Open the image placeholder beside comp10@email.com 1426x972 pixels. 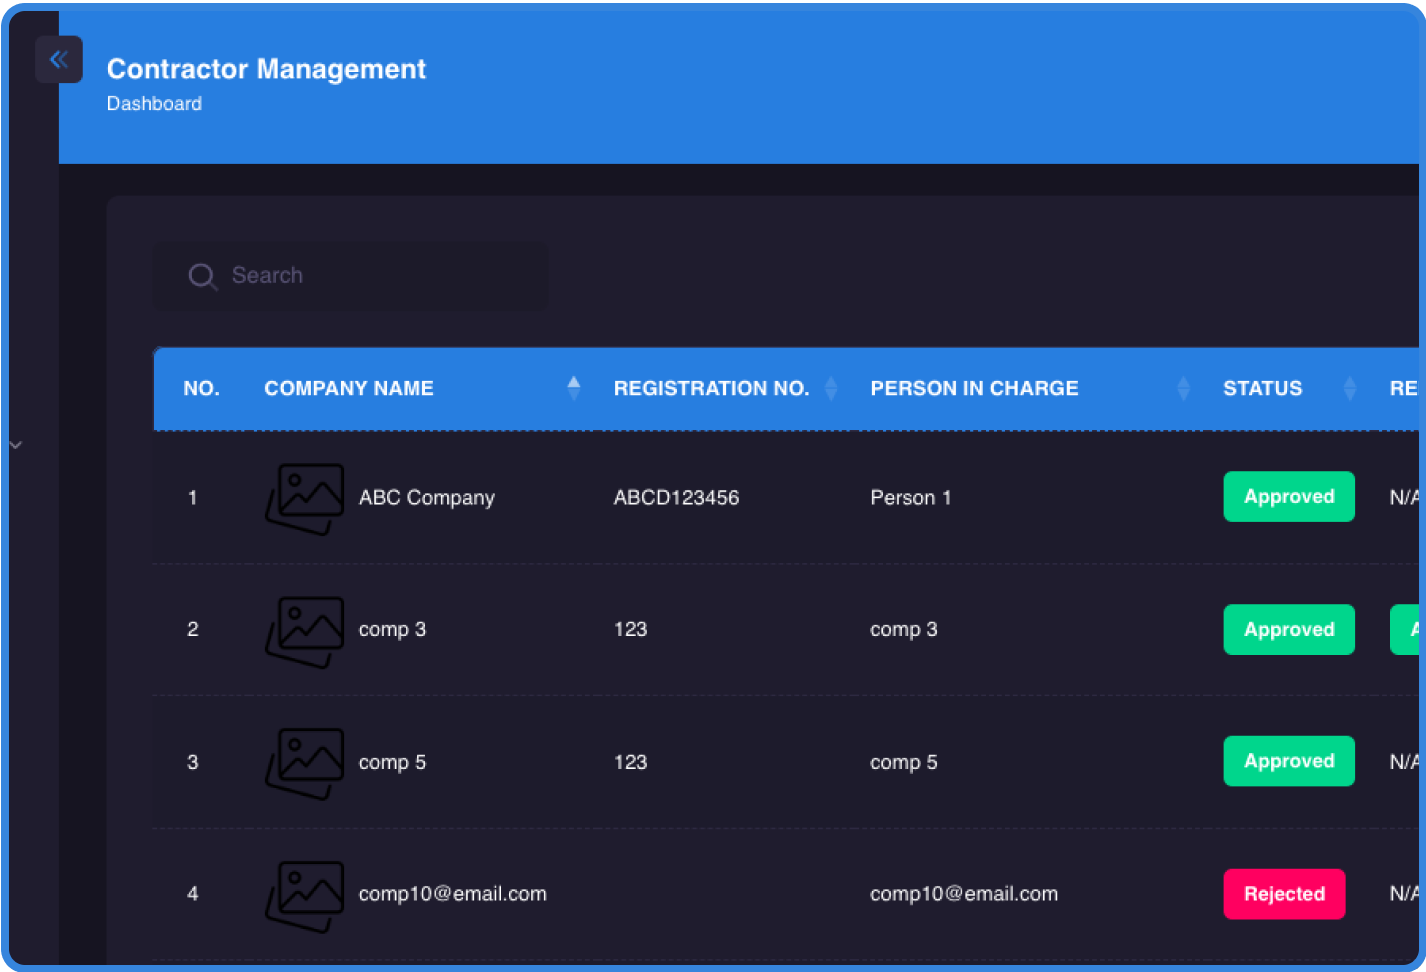pos(304,895)
